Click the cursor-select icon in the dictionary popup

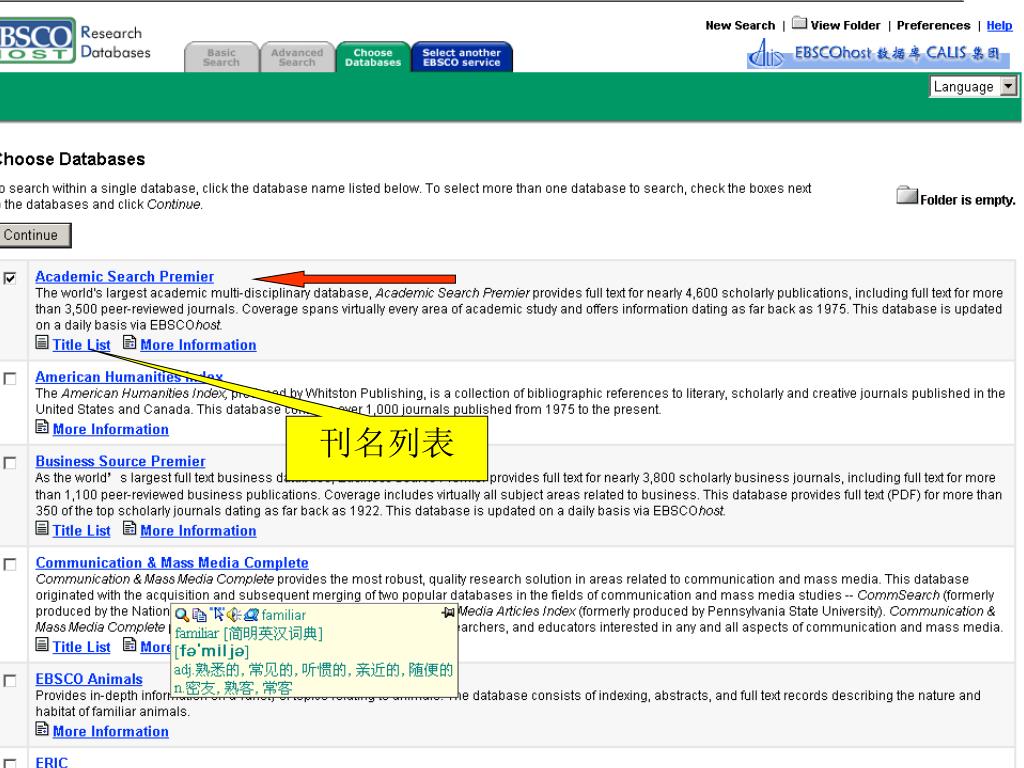217,615
